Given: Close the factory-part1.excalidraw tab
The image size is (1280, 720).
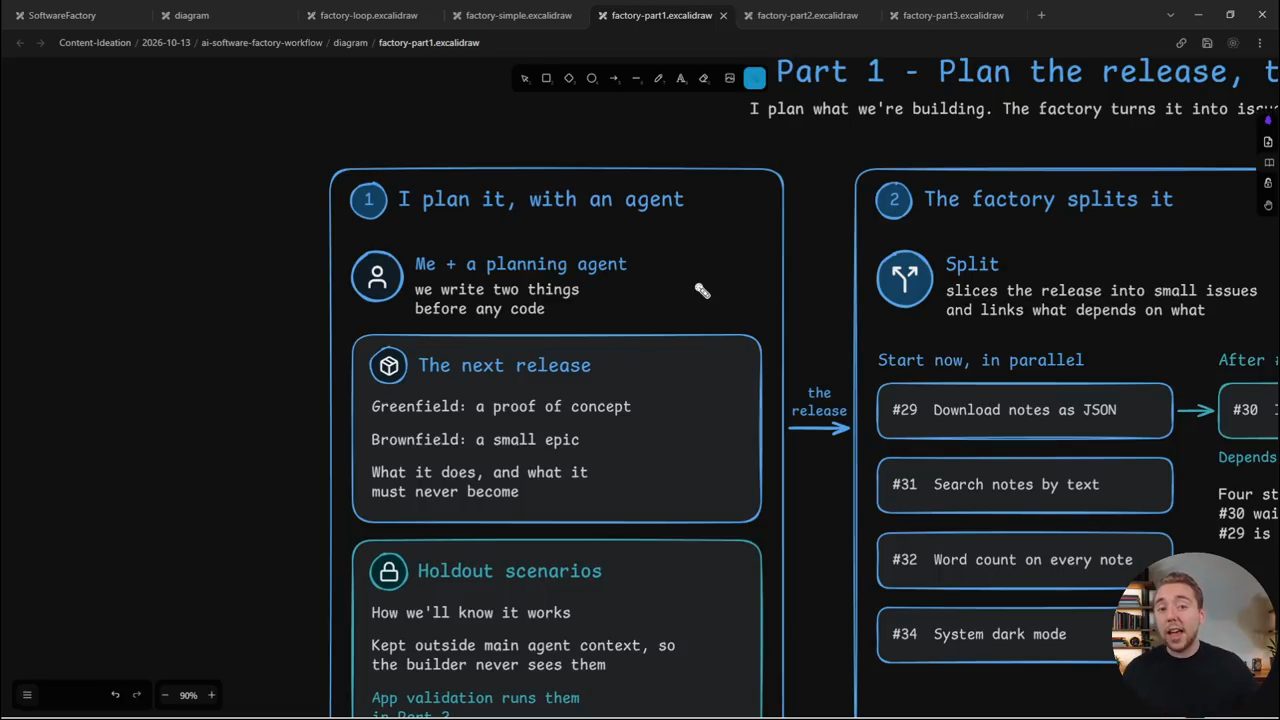Looking at the screenshot, I should coord(723,15).
